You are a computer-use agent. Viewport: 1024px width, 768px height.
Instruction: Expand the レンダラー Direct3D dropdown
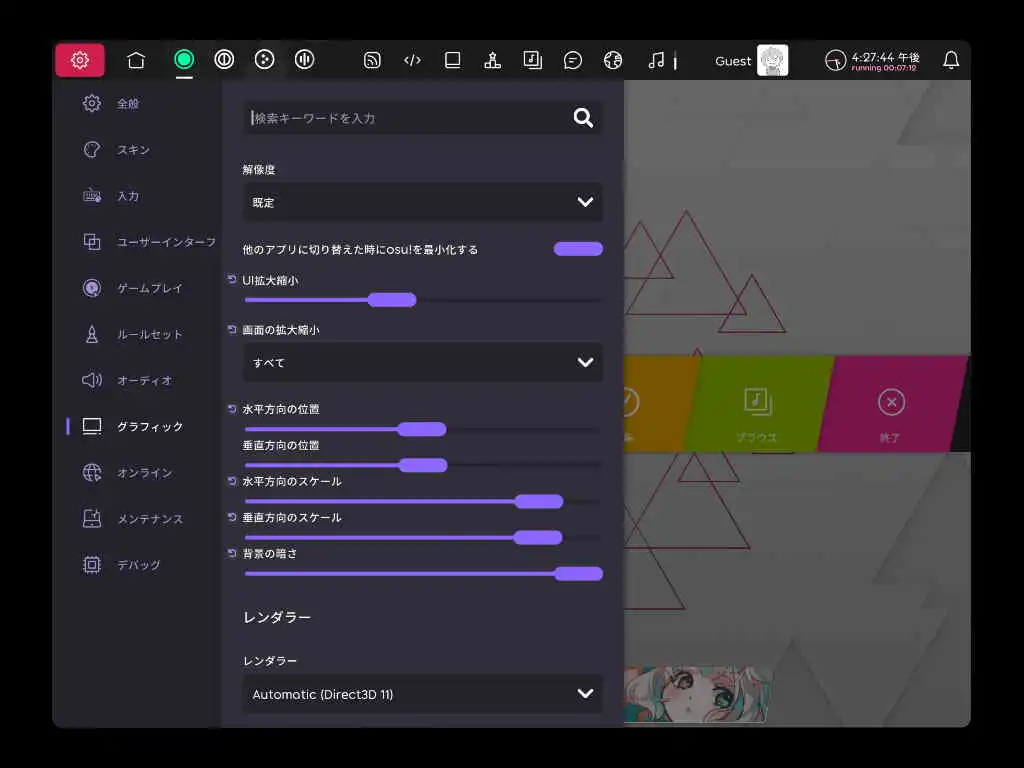[x=423, y=694]
